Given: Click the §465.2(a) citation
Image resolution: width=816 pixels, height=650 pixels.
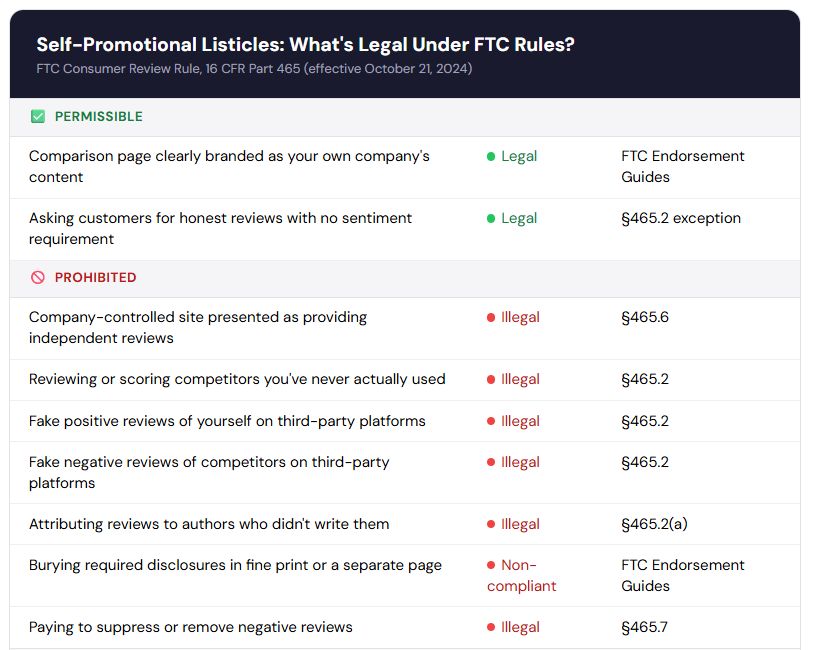Looking at the screenshot, I should (x=655, y=524).
